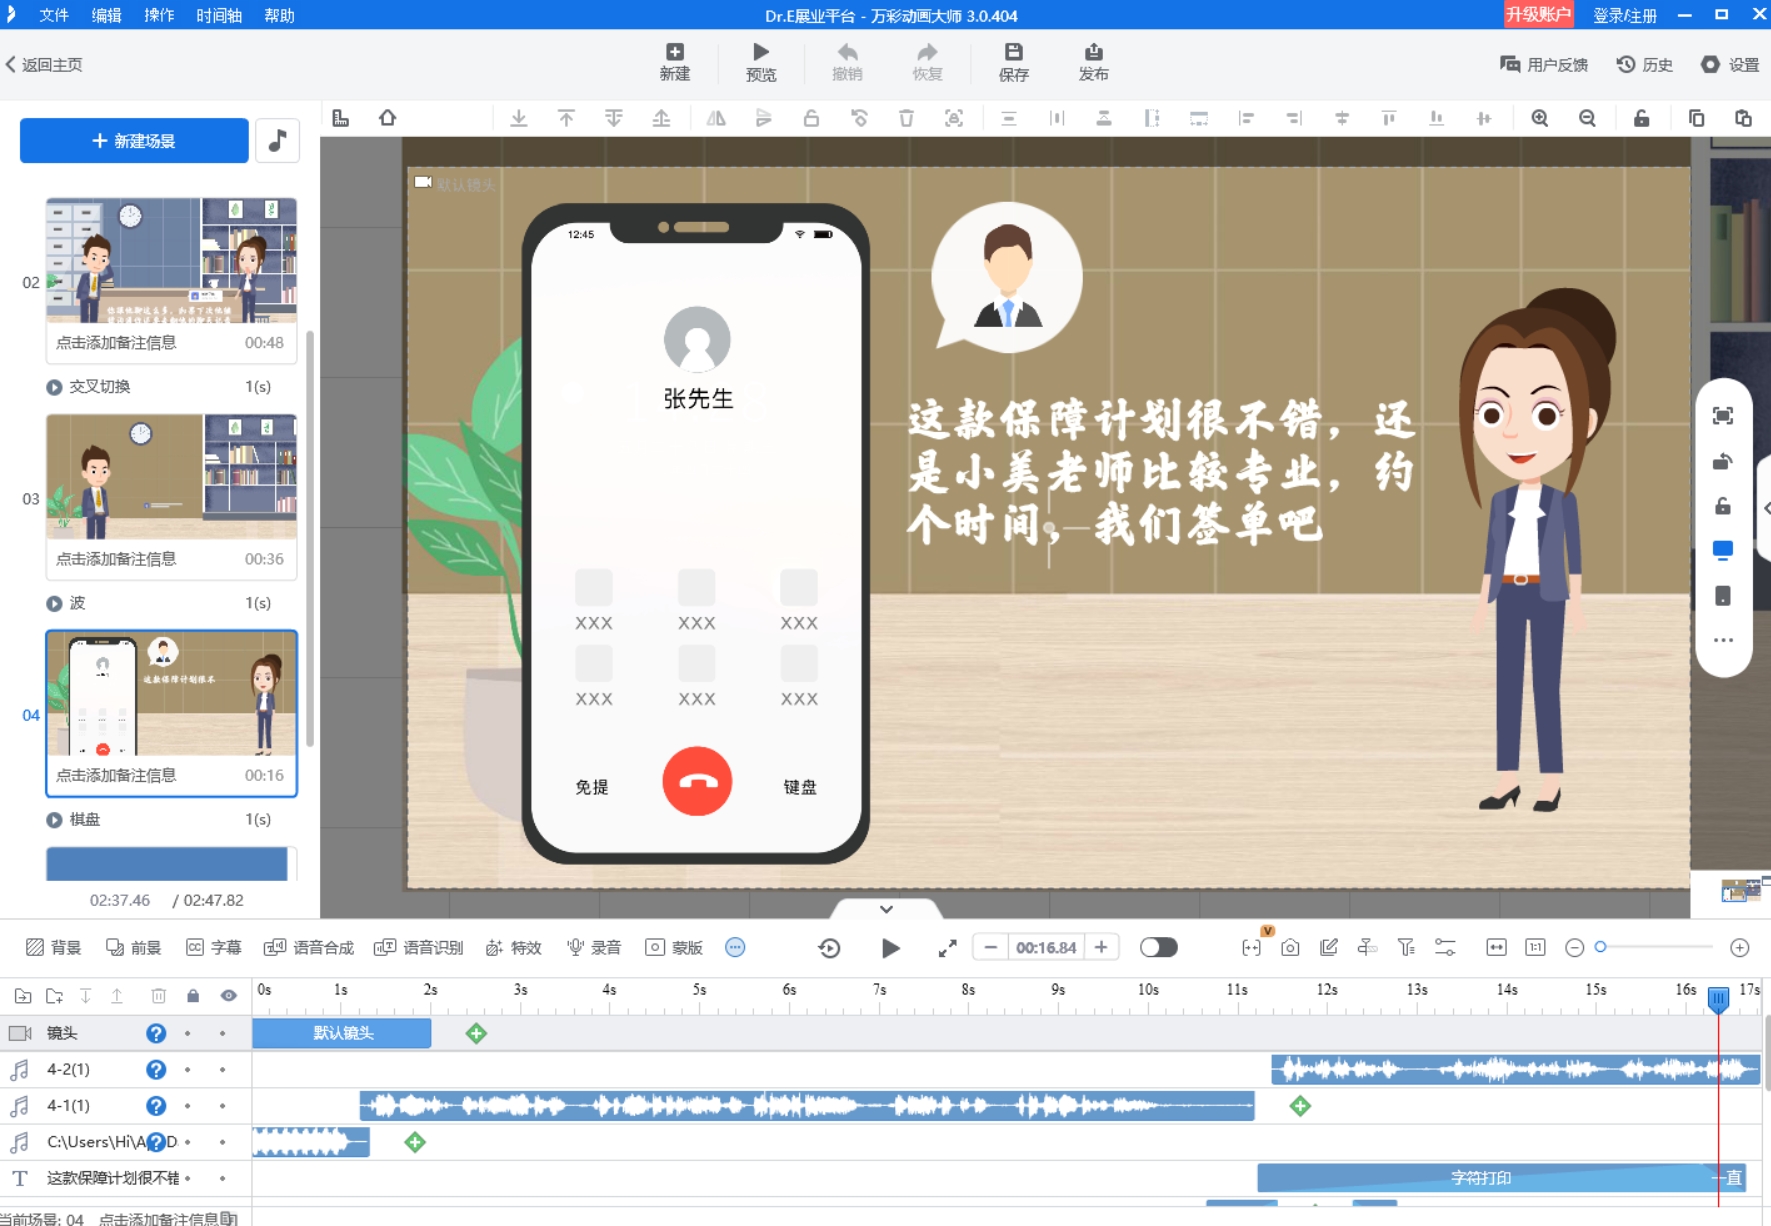The image size is (1771, 1226).
Task: Click the 00:16.84 time field
Action: (x=1046, y=947)
